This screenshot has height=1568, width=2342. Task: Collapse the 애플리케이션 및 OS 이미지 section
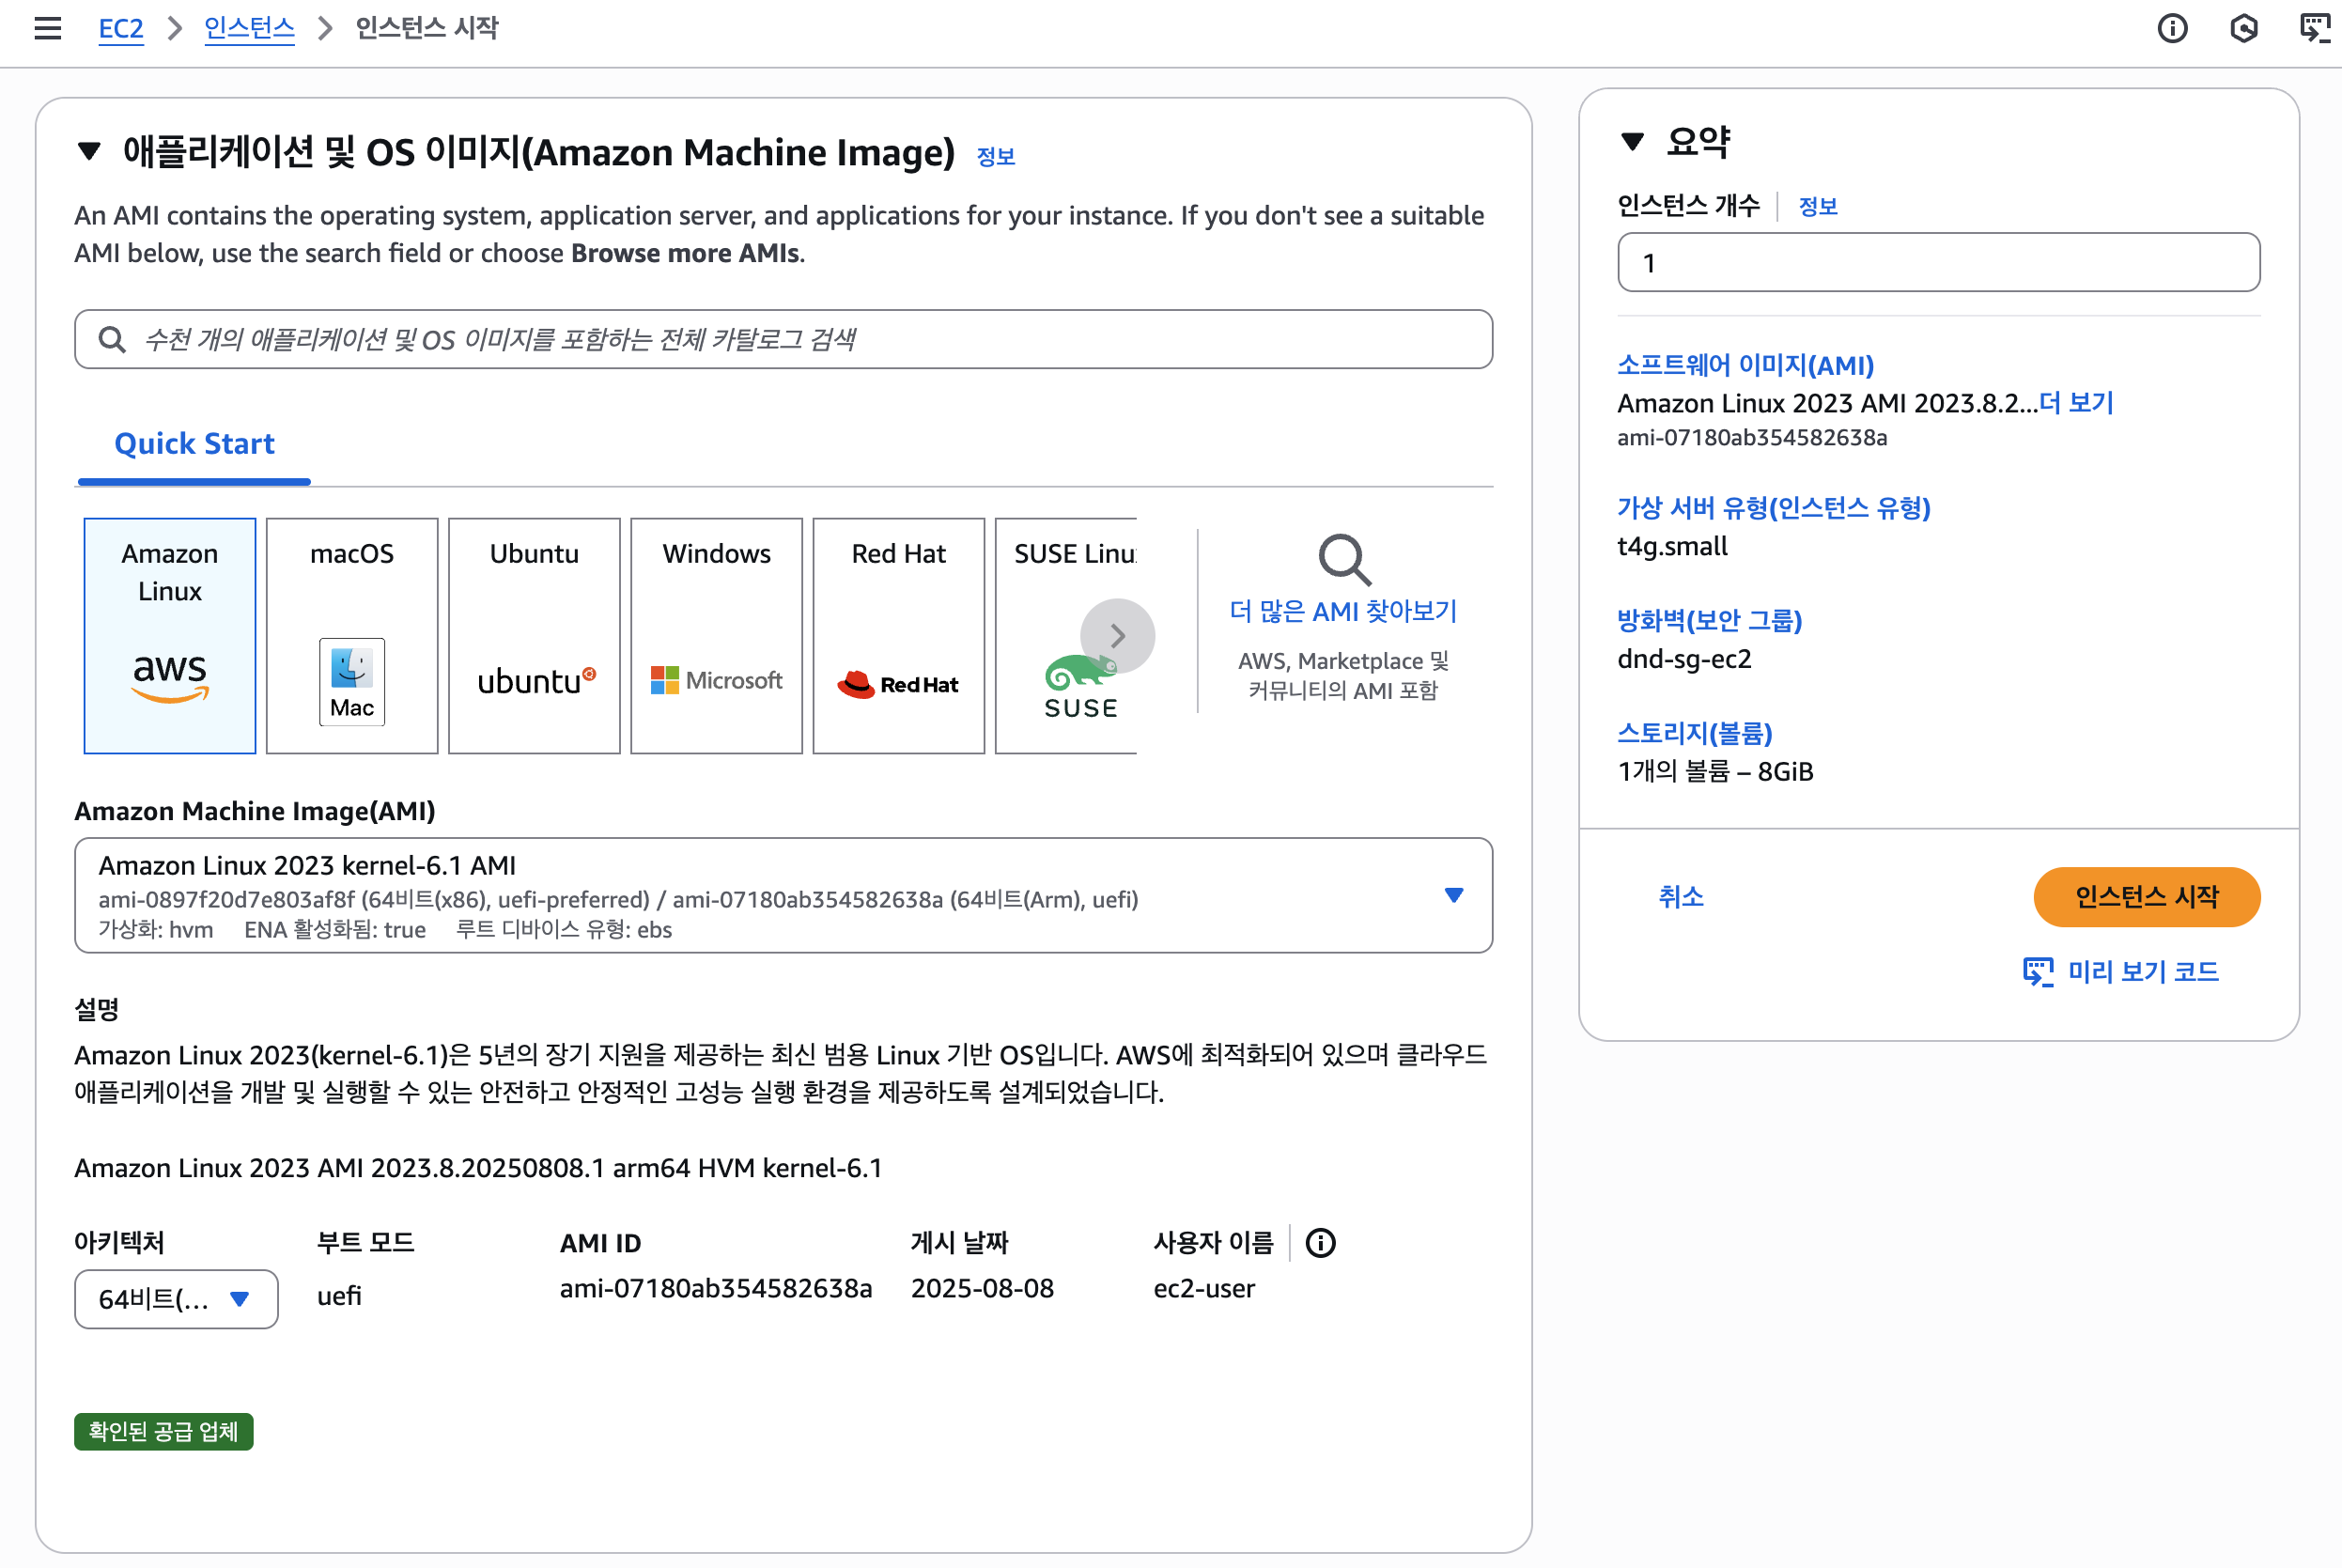(89, 151)
